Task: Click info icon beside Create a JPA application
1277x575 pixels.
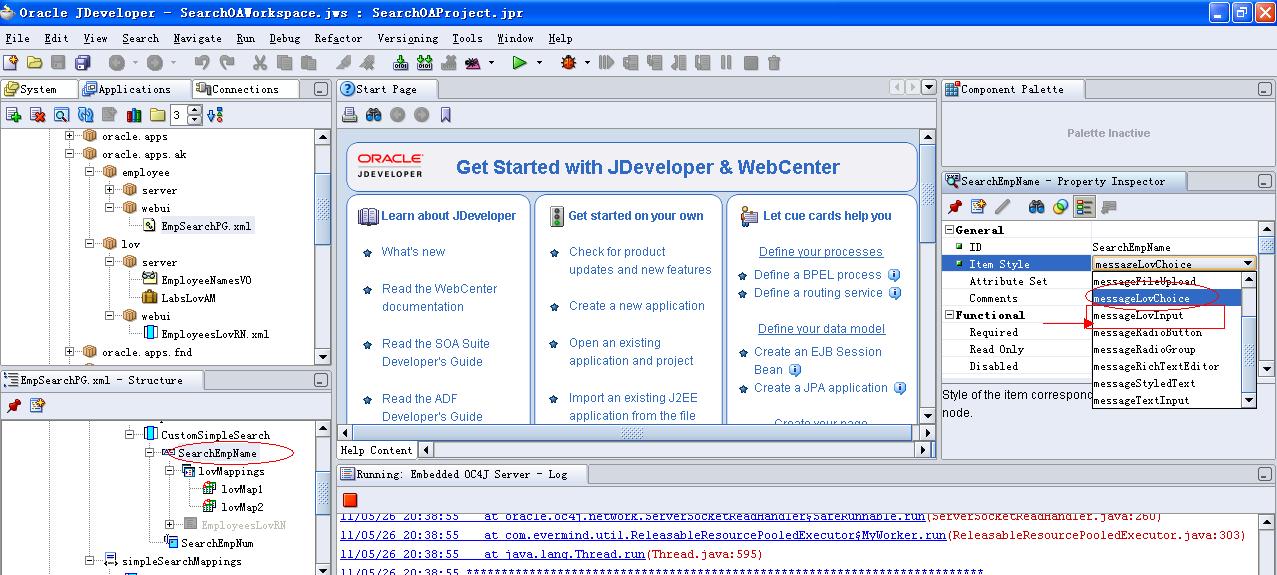Action: coord(900,388)
